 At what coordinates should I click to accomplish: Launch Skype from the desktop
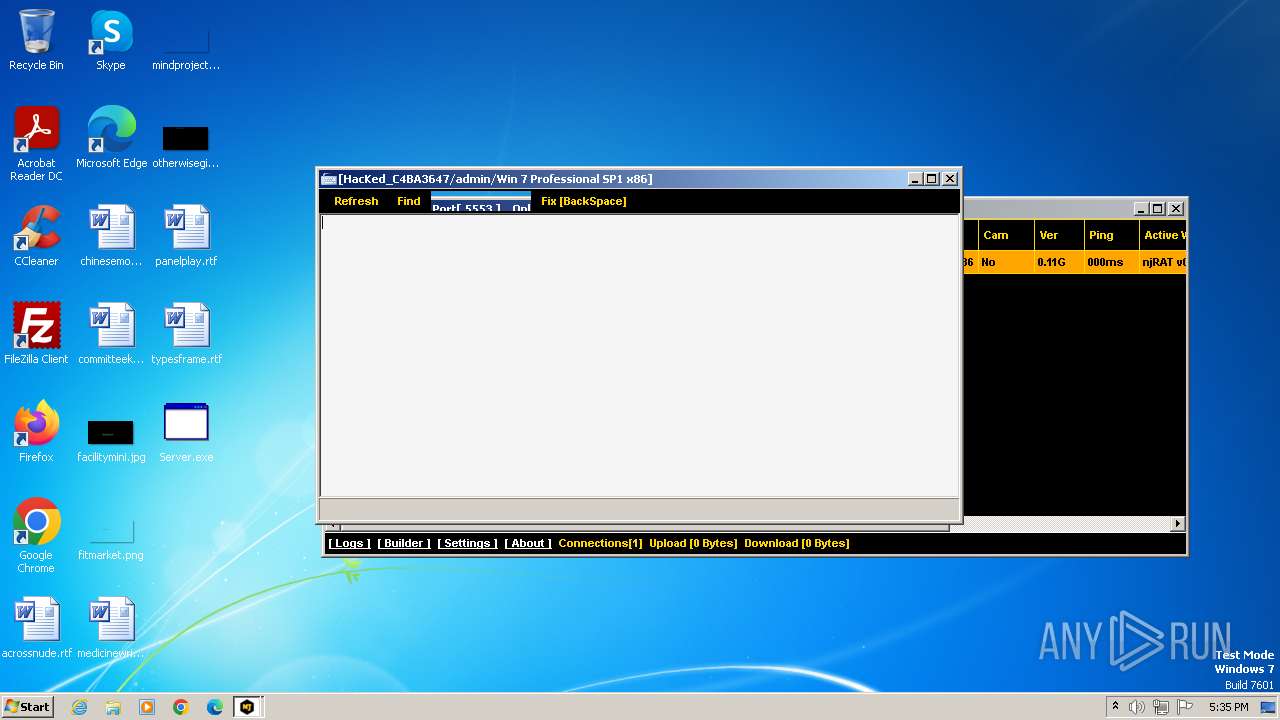[x=110, y=40]
